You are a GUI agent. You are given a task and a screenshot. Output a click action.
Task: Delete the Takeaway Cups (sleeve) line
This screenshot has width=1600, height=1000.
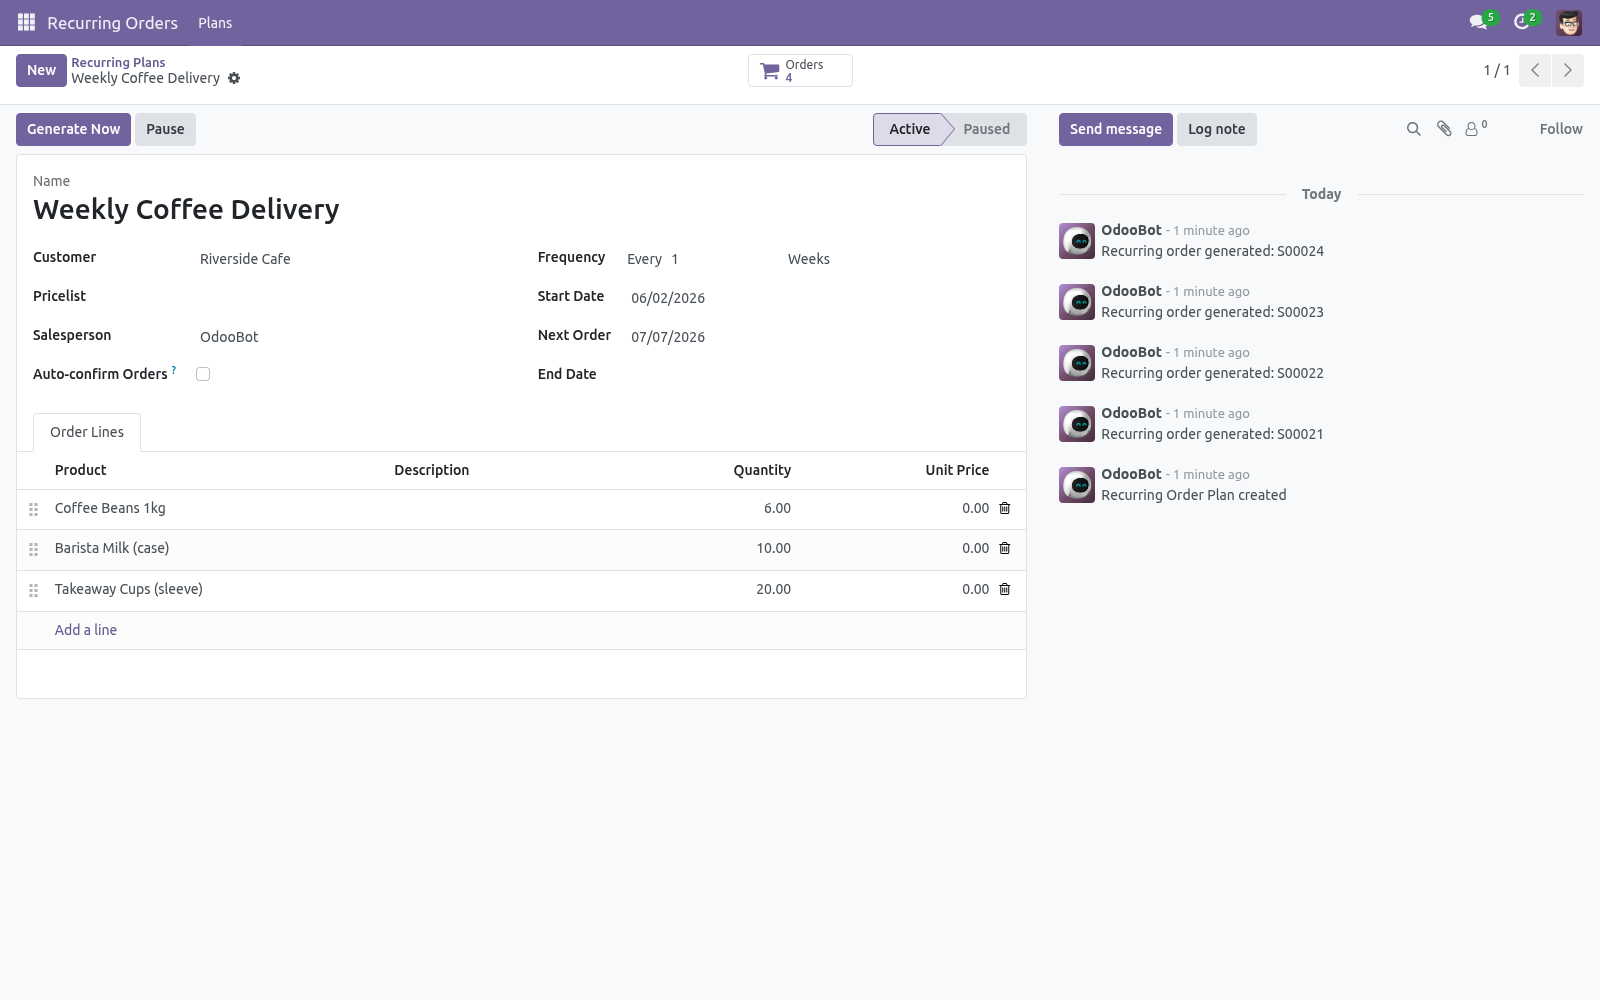click(x=1005, y=589)
